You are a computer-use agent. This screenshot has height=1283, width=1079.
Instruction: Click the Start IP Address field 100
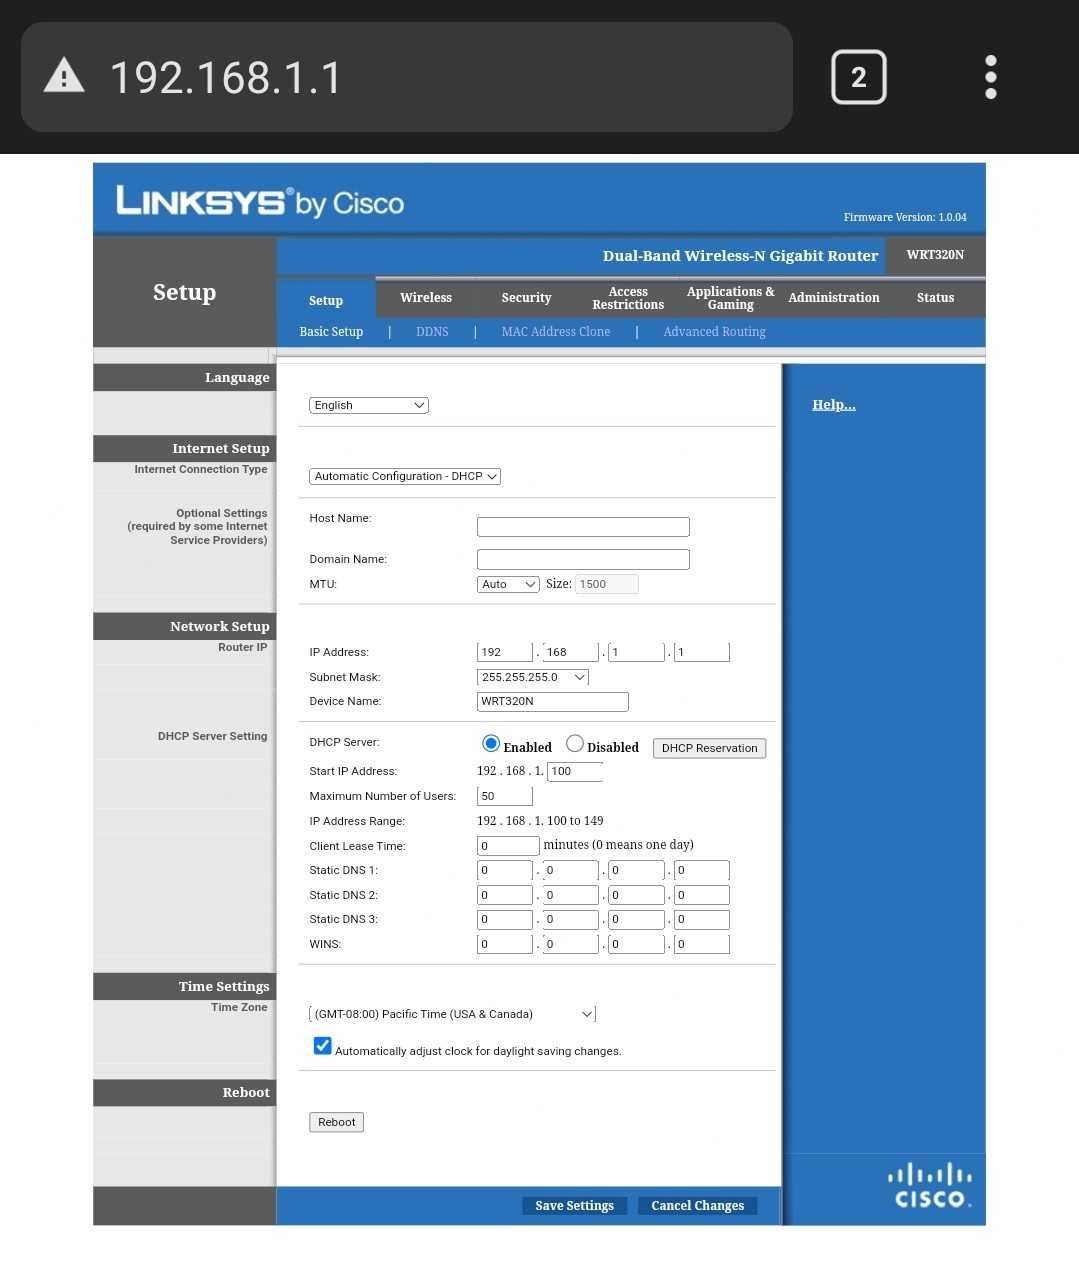[575, 771]
